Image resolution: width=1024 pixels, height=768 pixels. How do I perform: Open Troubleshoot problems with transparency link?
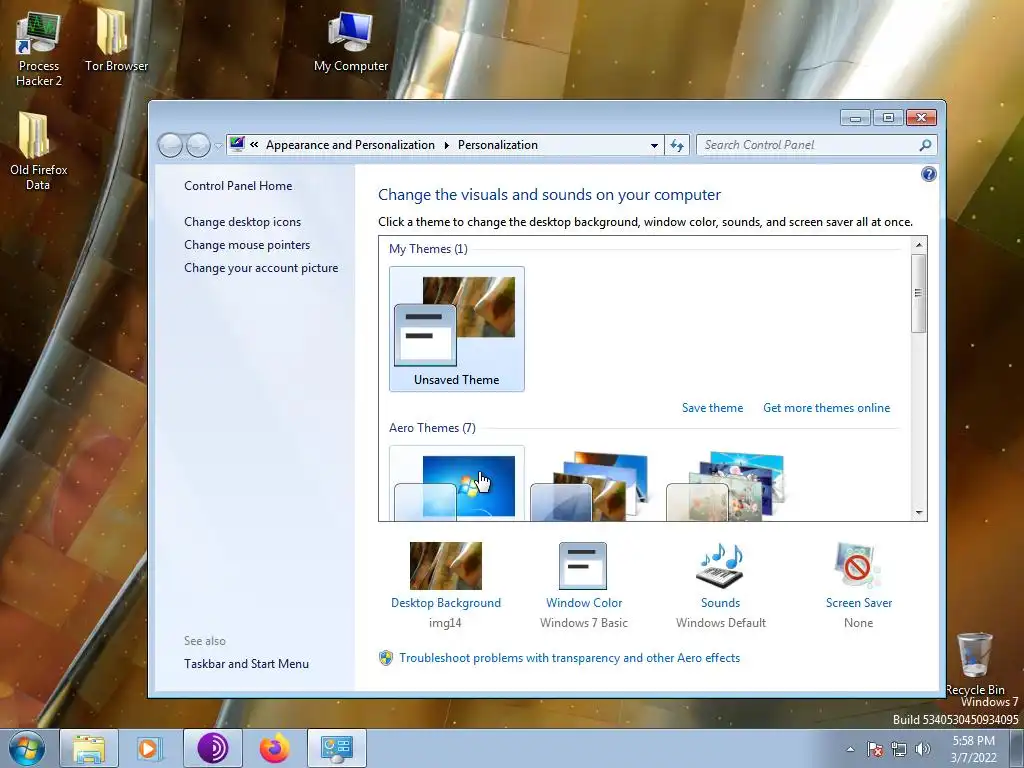pos(569,658)
